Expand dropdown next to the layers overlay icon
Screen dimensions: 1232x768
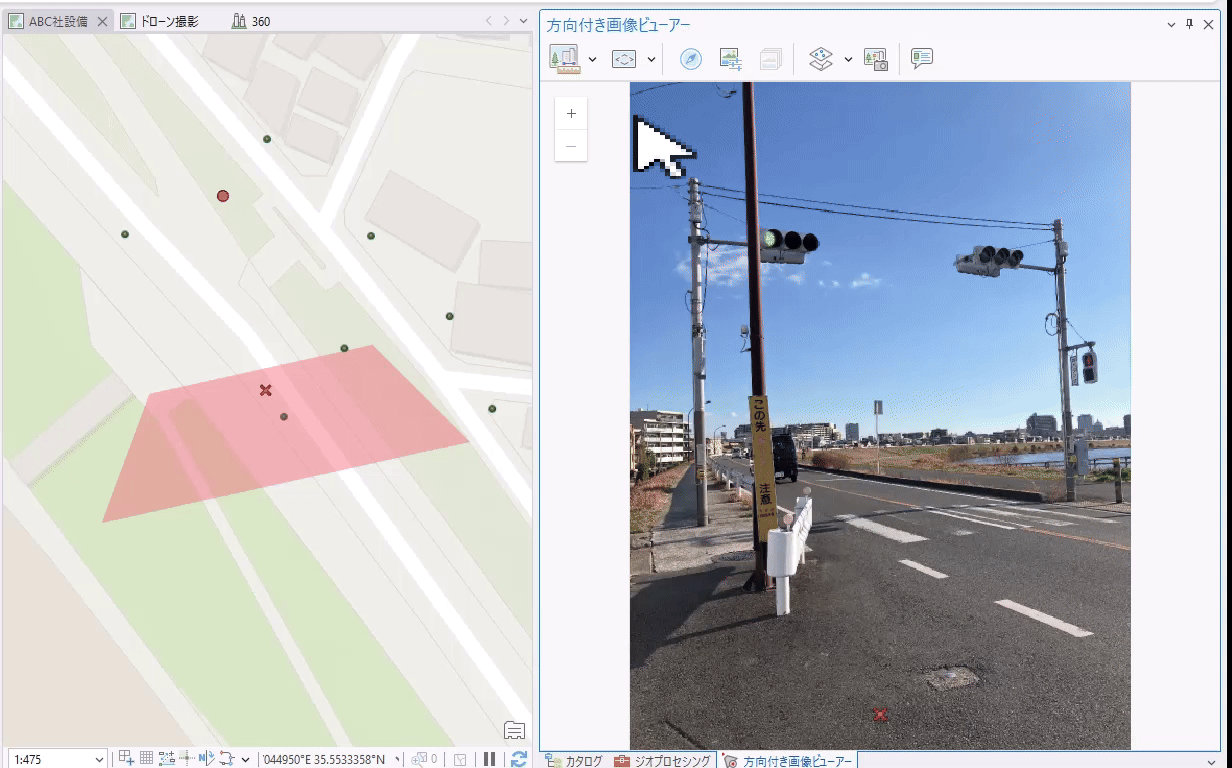pos(848,60)
